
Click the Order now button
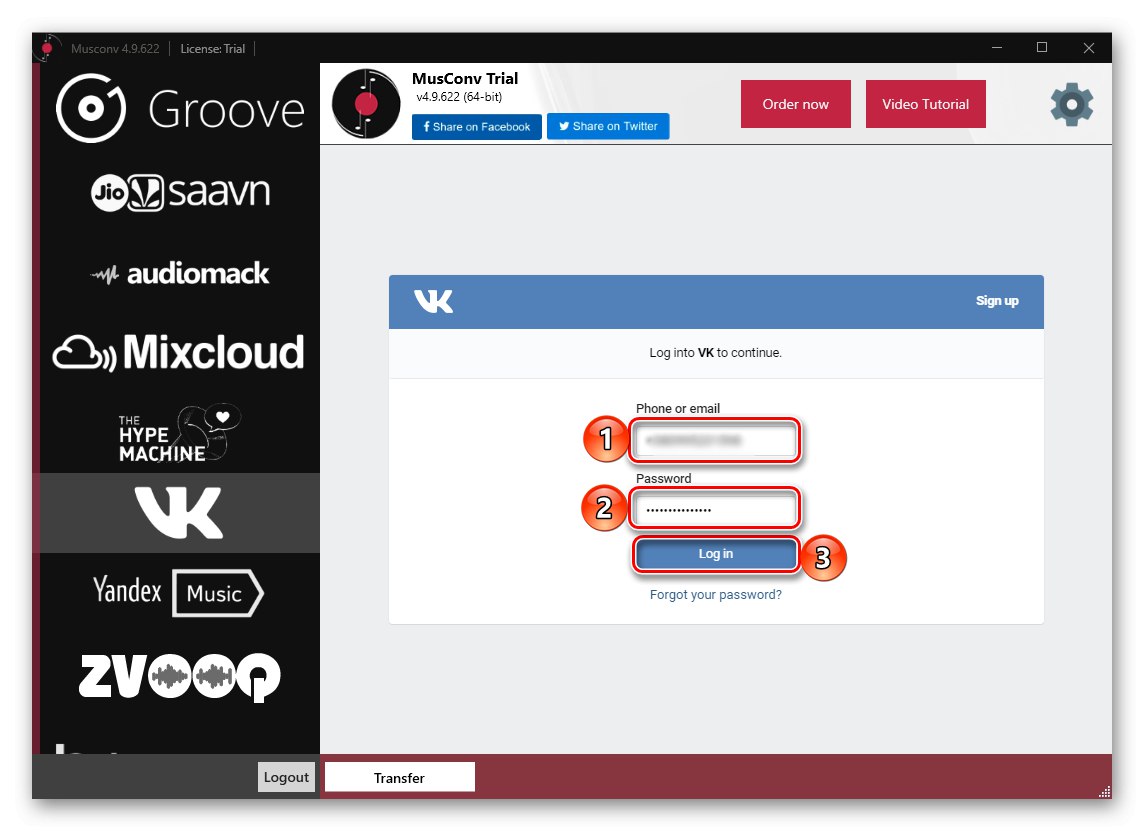[795, 104]
